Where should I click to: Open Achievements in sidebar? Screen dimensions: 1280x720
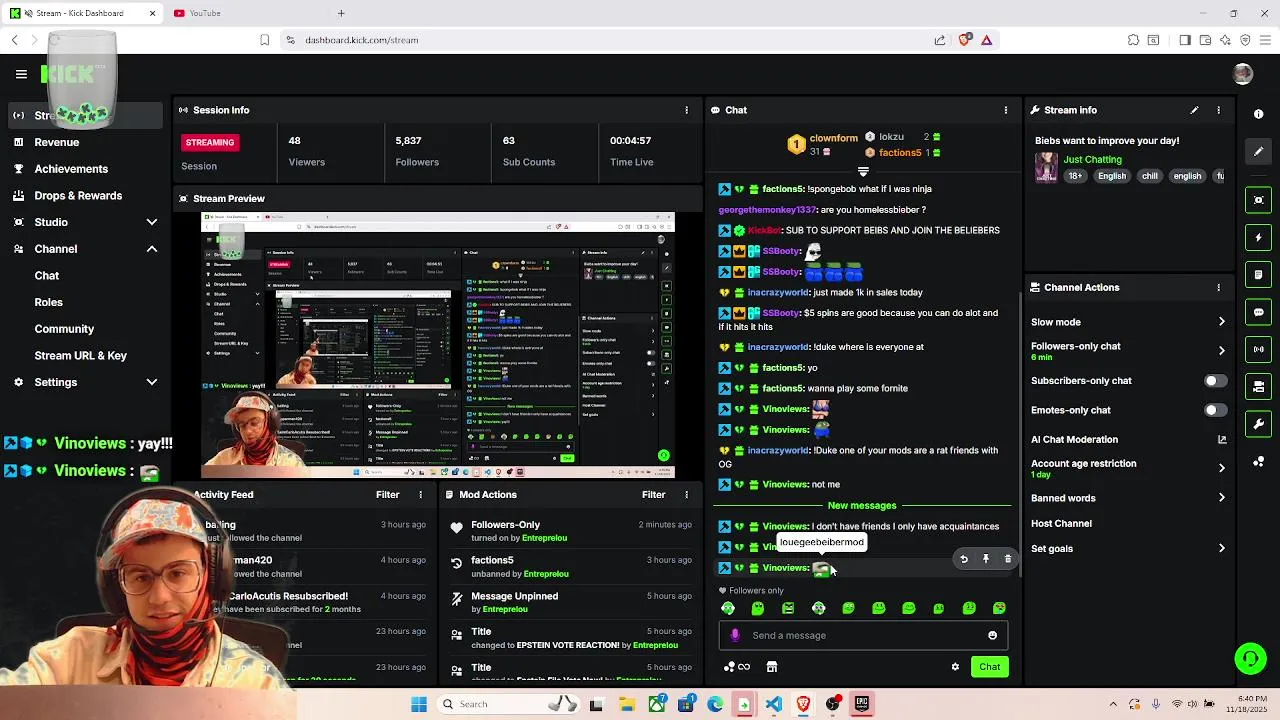71,169
